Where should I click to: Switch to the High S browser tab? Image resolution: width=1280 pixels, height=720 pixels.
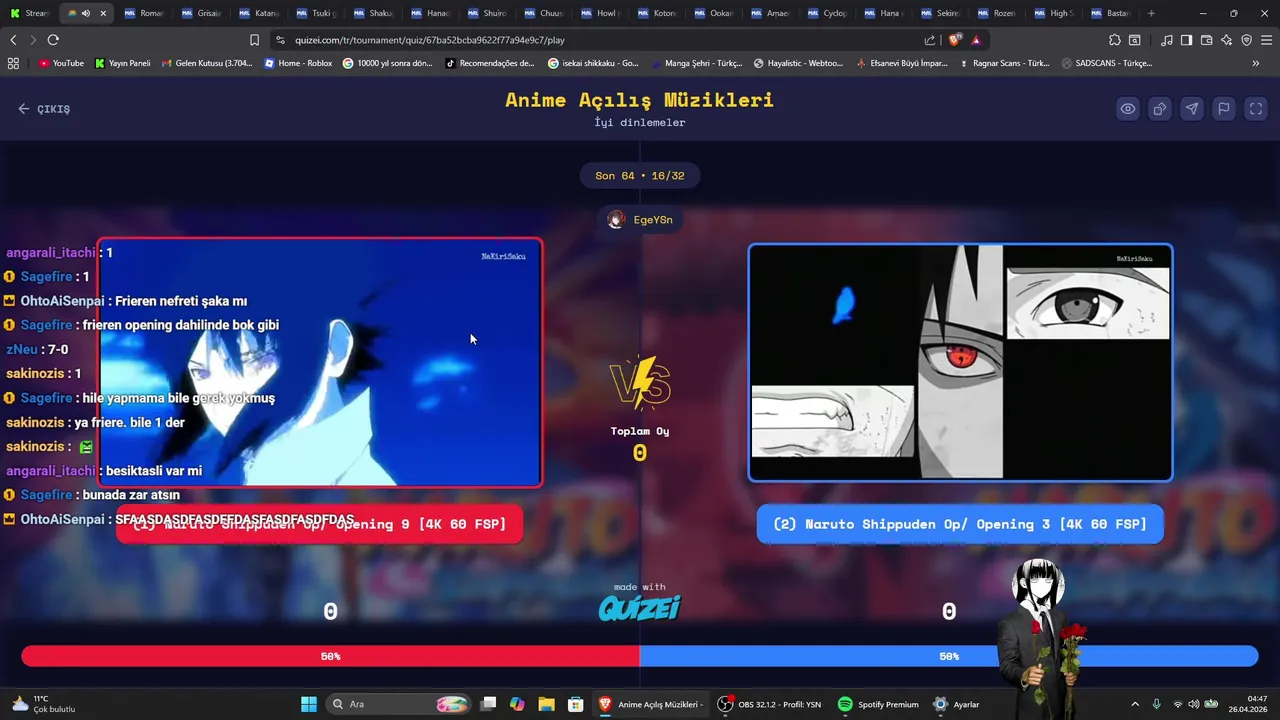(1055, 13)
